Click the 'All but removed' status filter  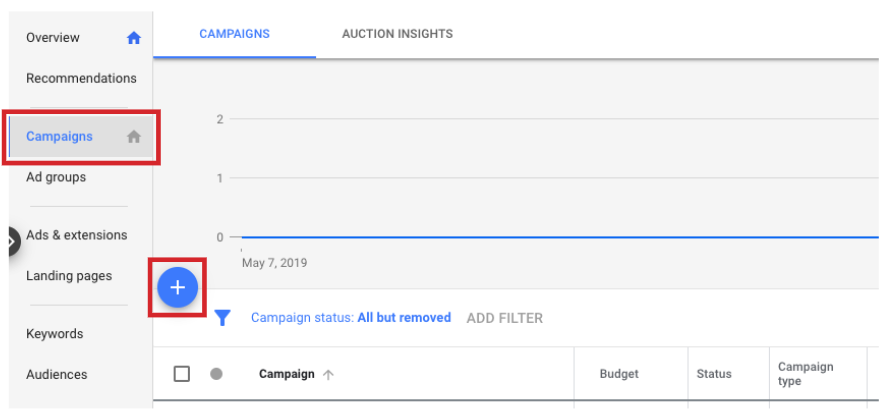click(x=404, y=318)
